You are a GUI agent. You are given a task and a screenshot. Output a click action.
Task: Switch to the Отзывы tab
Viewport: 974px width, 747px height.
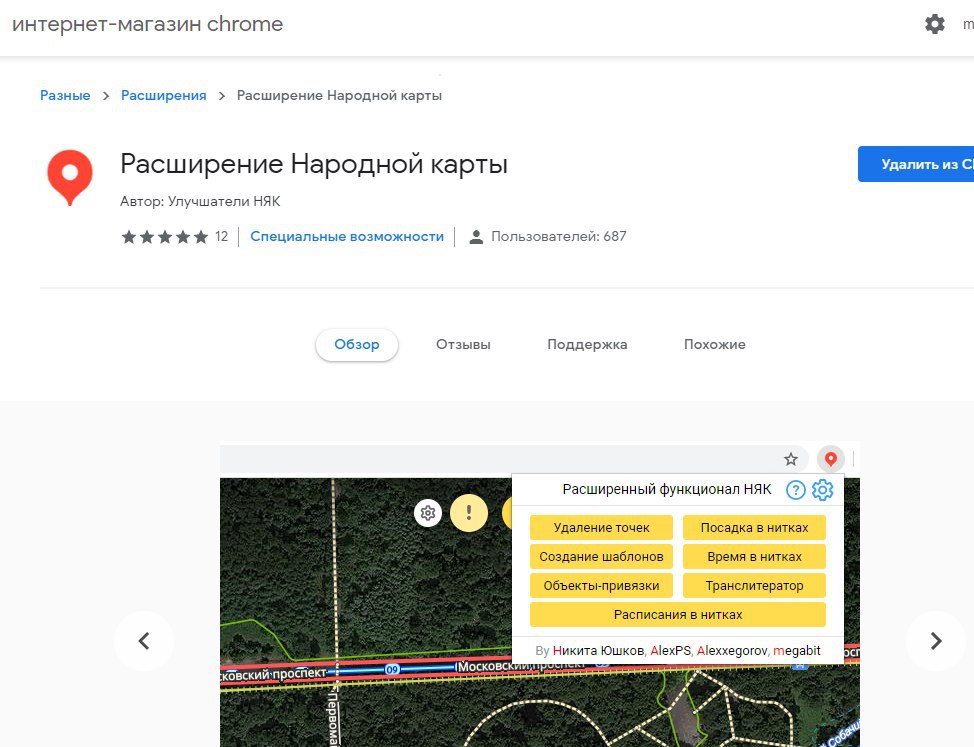coord(463,345)
